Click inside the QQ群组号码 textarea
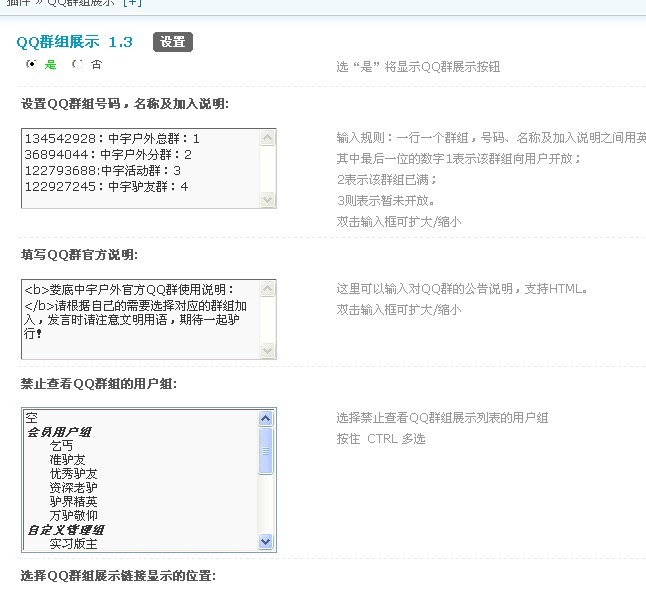Viewport: 646px width, 597px height. (149, 168)
